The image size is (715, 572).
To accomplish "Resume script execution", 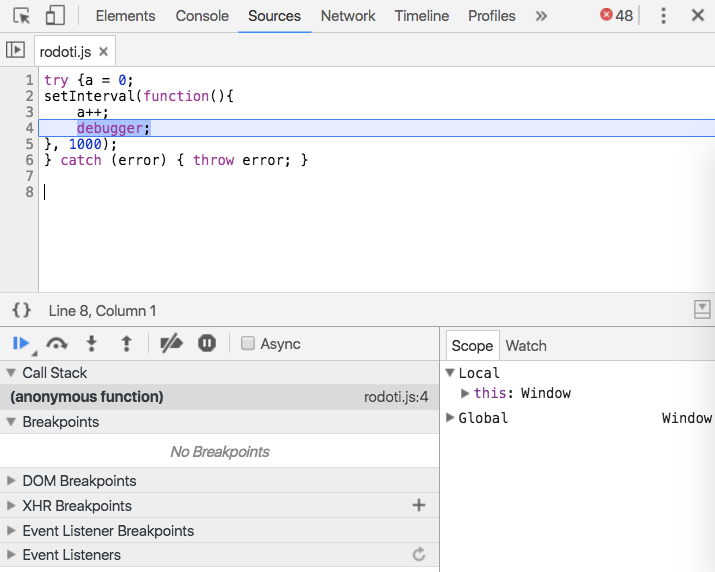I will click(21, 343).
